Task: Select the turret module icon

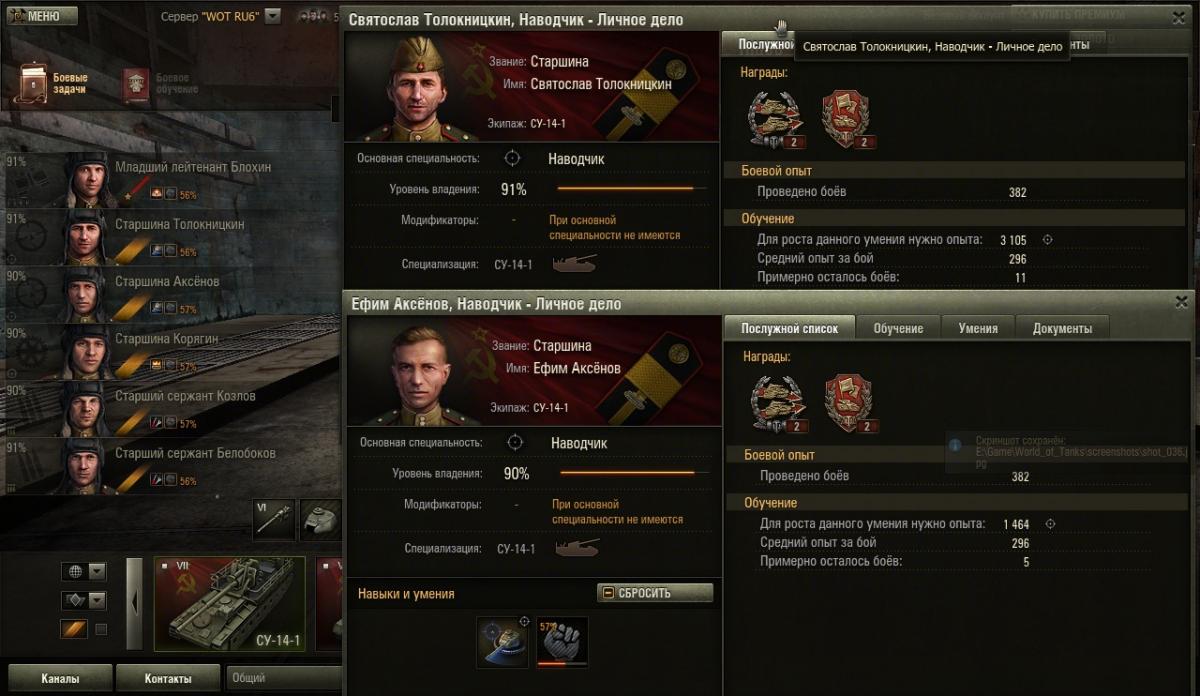Action: [320, 520]
